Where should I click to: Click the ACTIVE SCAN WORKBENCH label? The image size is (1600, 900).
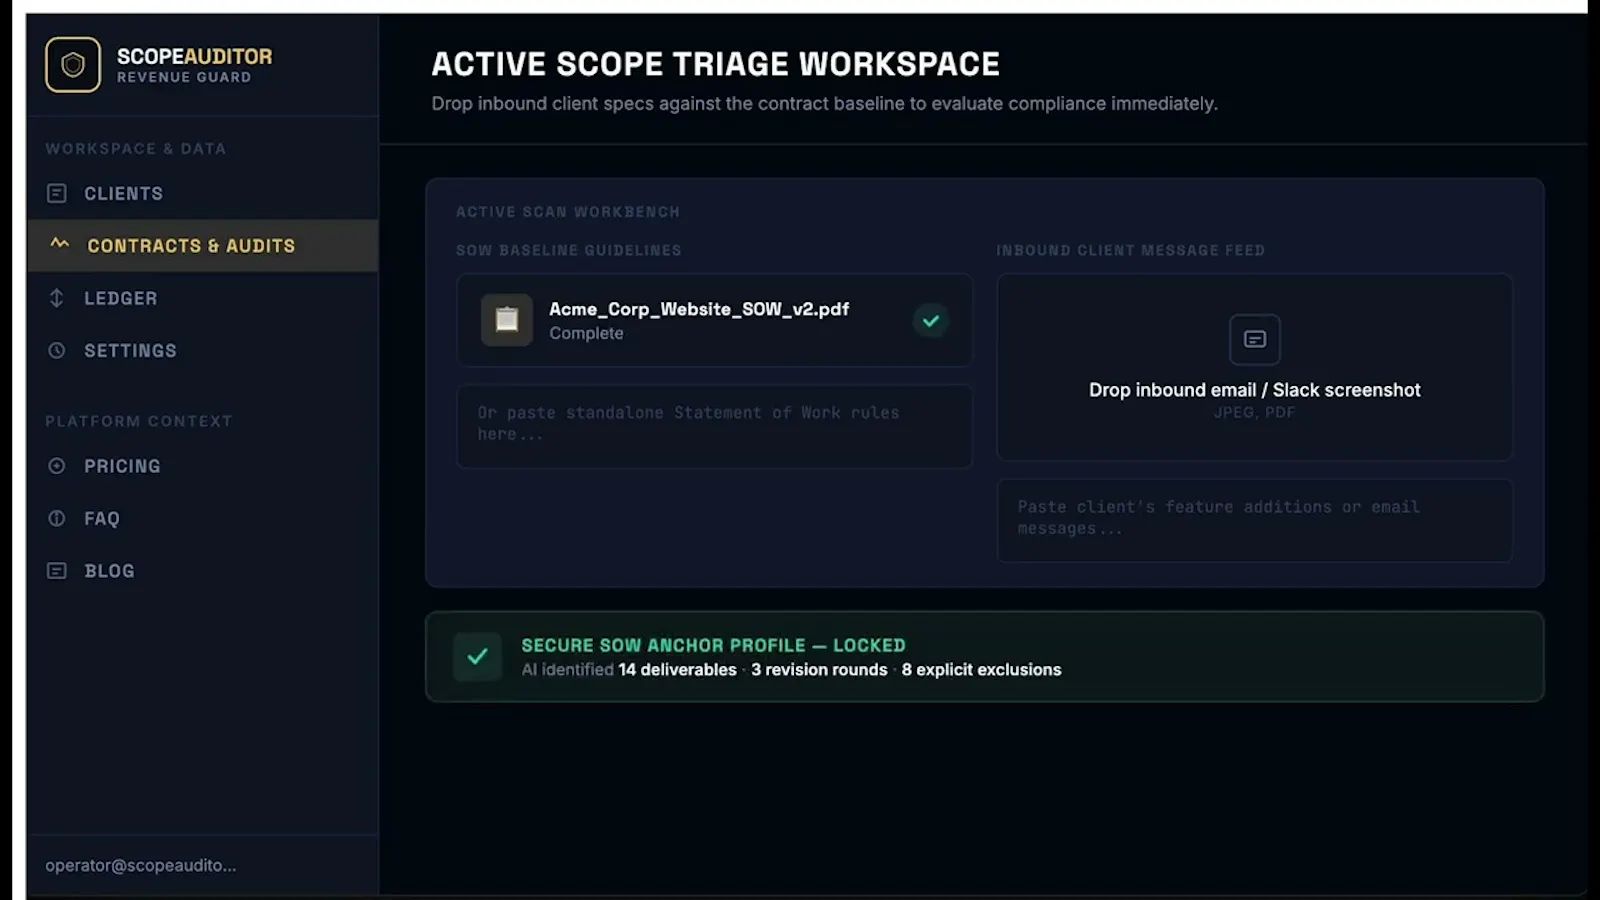pos(567,212)
